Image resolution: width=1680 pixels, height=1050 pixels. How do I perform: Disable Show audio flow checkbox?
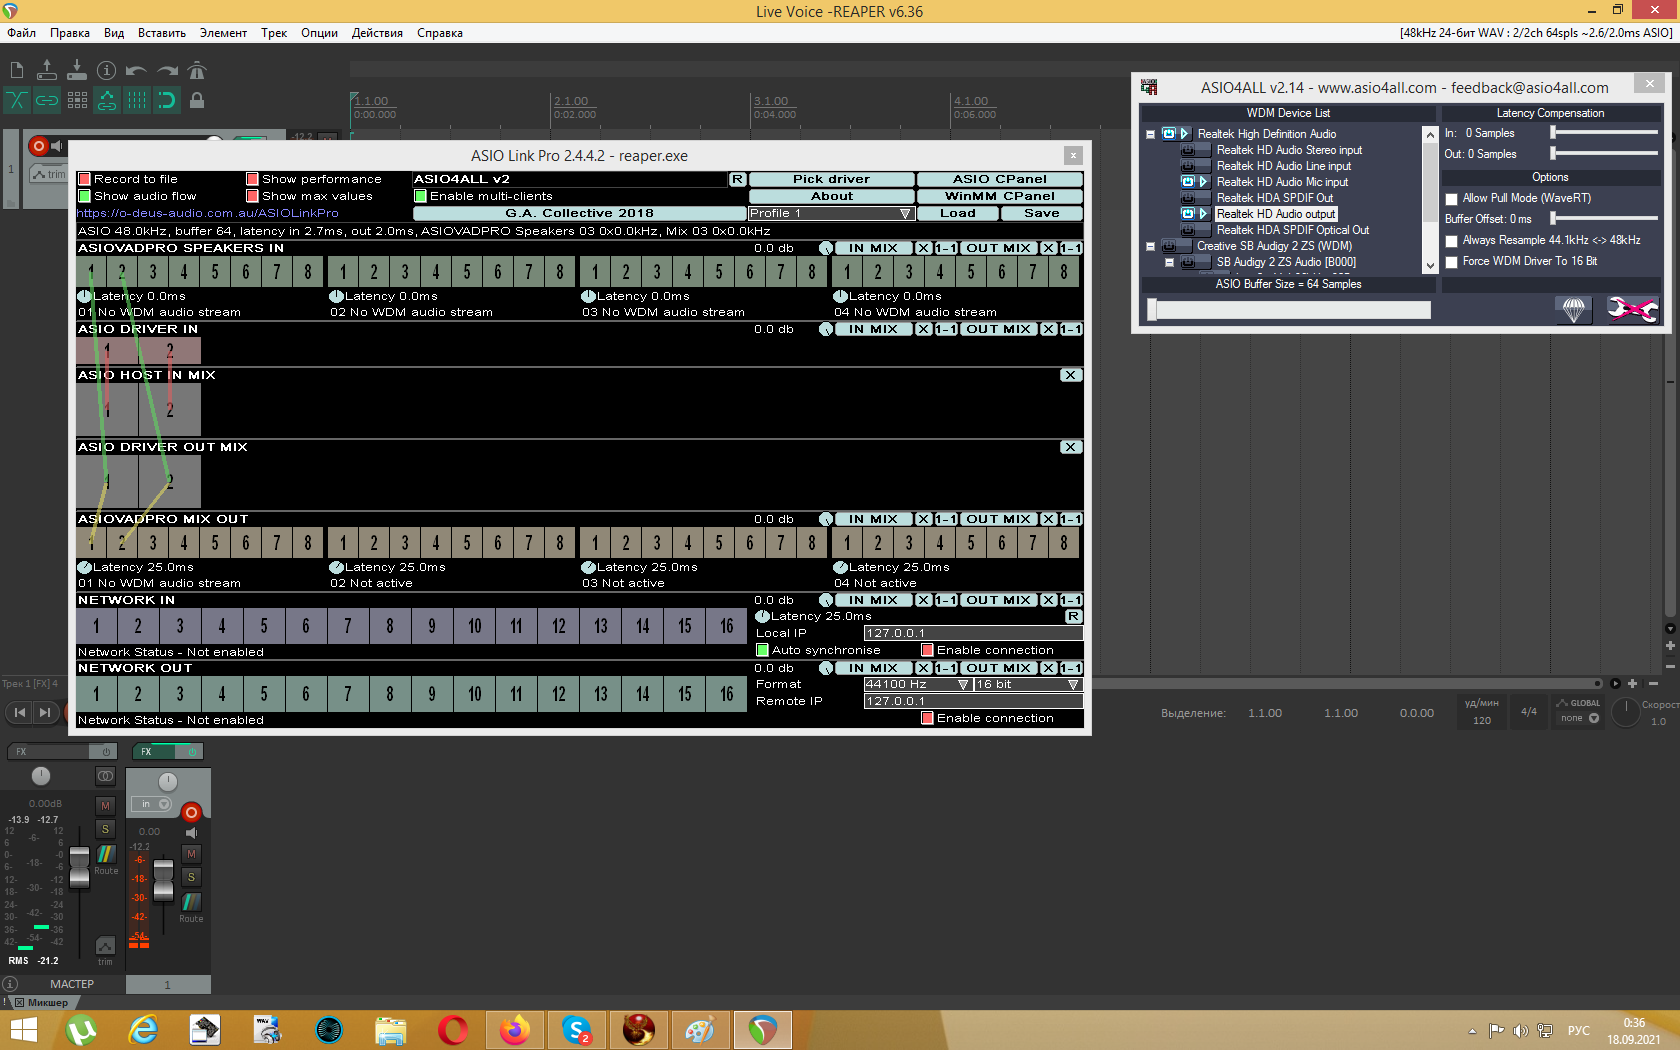pyautogui.click(x=85, y=197)
